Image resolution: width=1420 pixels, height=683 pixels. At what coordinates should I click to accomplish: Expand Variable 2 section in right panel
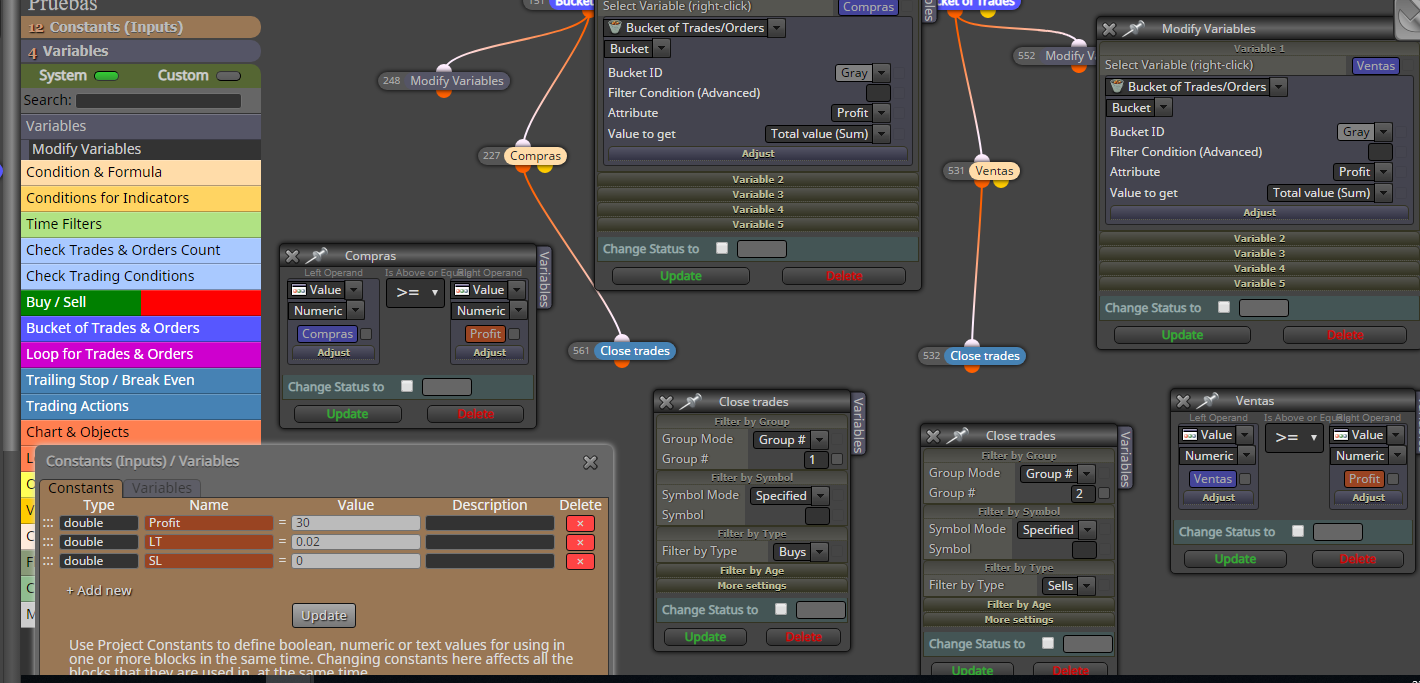(x=1259, y=239)
